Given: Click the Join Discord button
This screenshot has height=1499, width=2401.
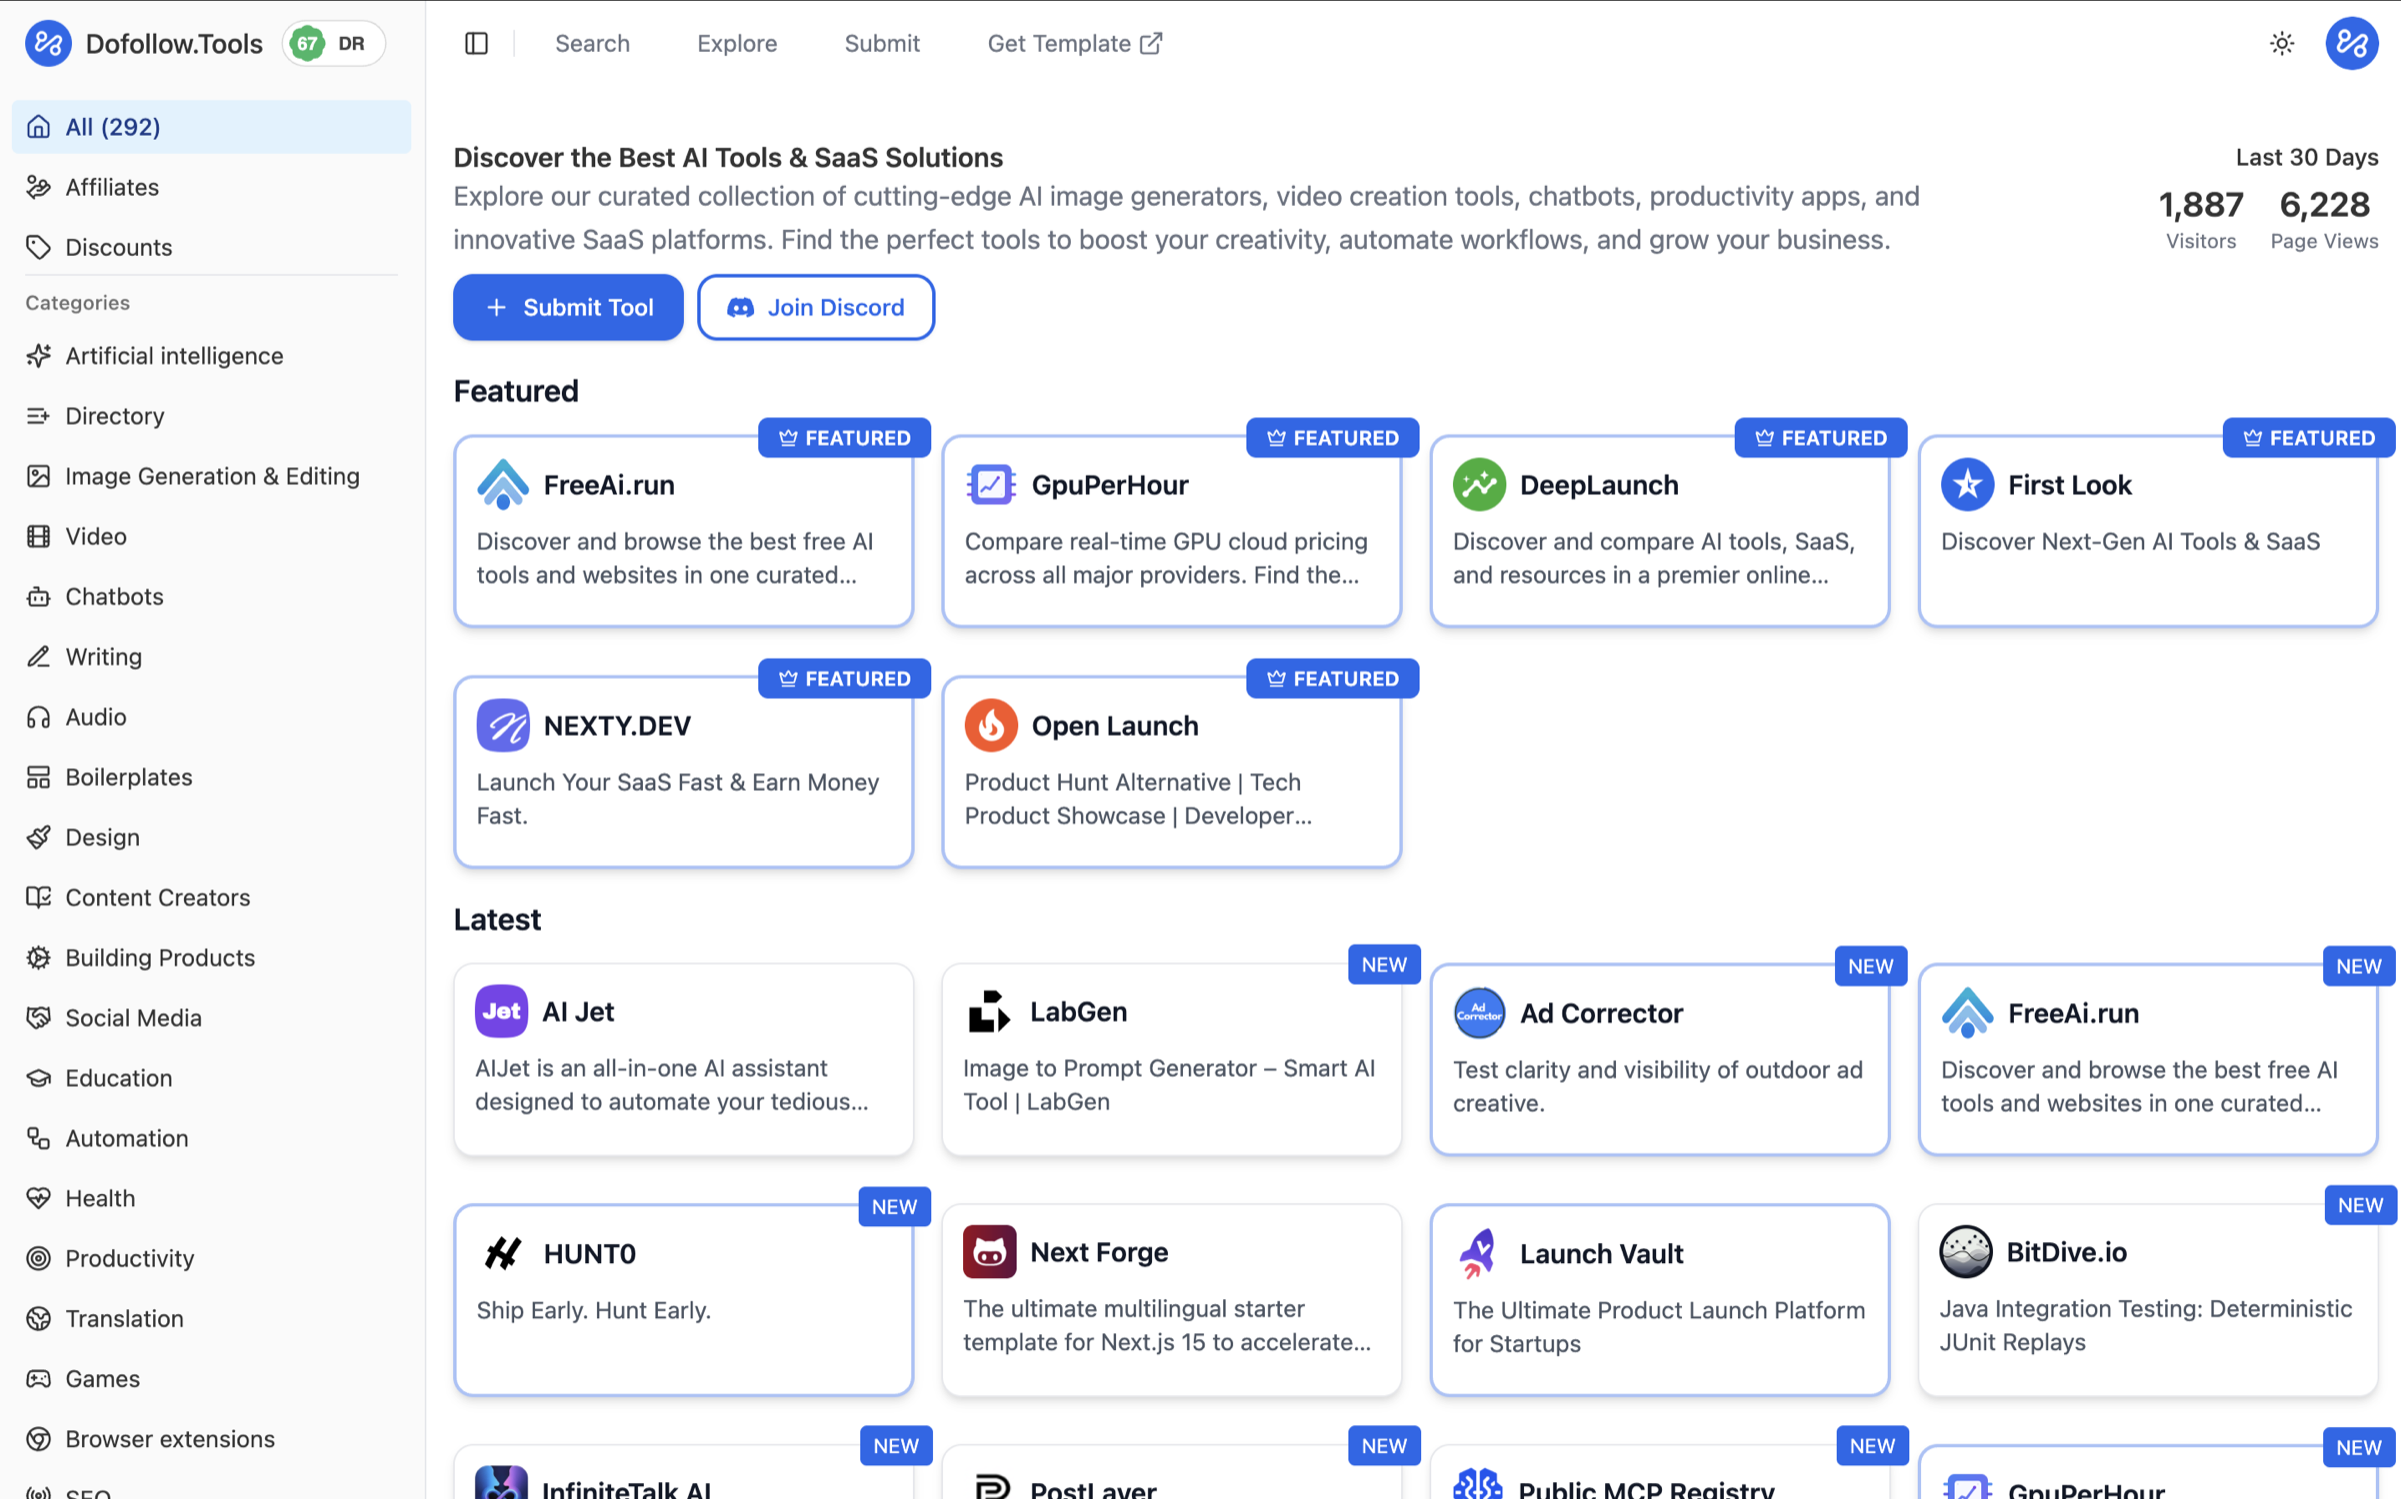Looking at the screenshot, I should point(815,307).
